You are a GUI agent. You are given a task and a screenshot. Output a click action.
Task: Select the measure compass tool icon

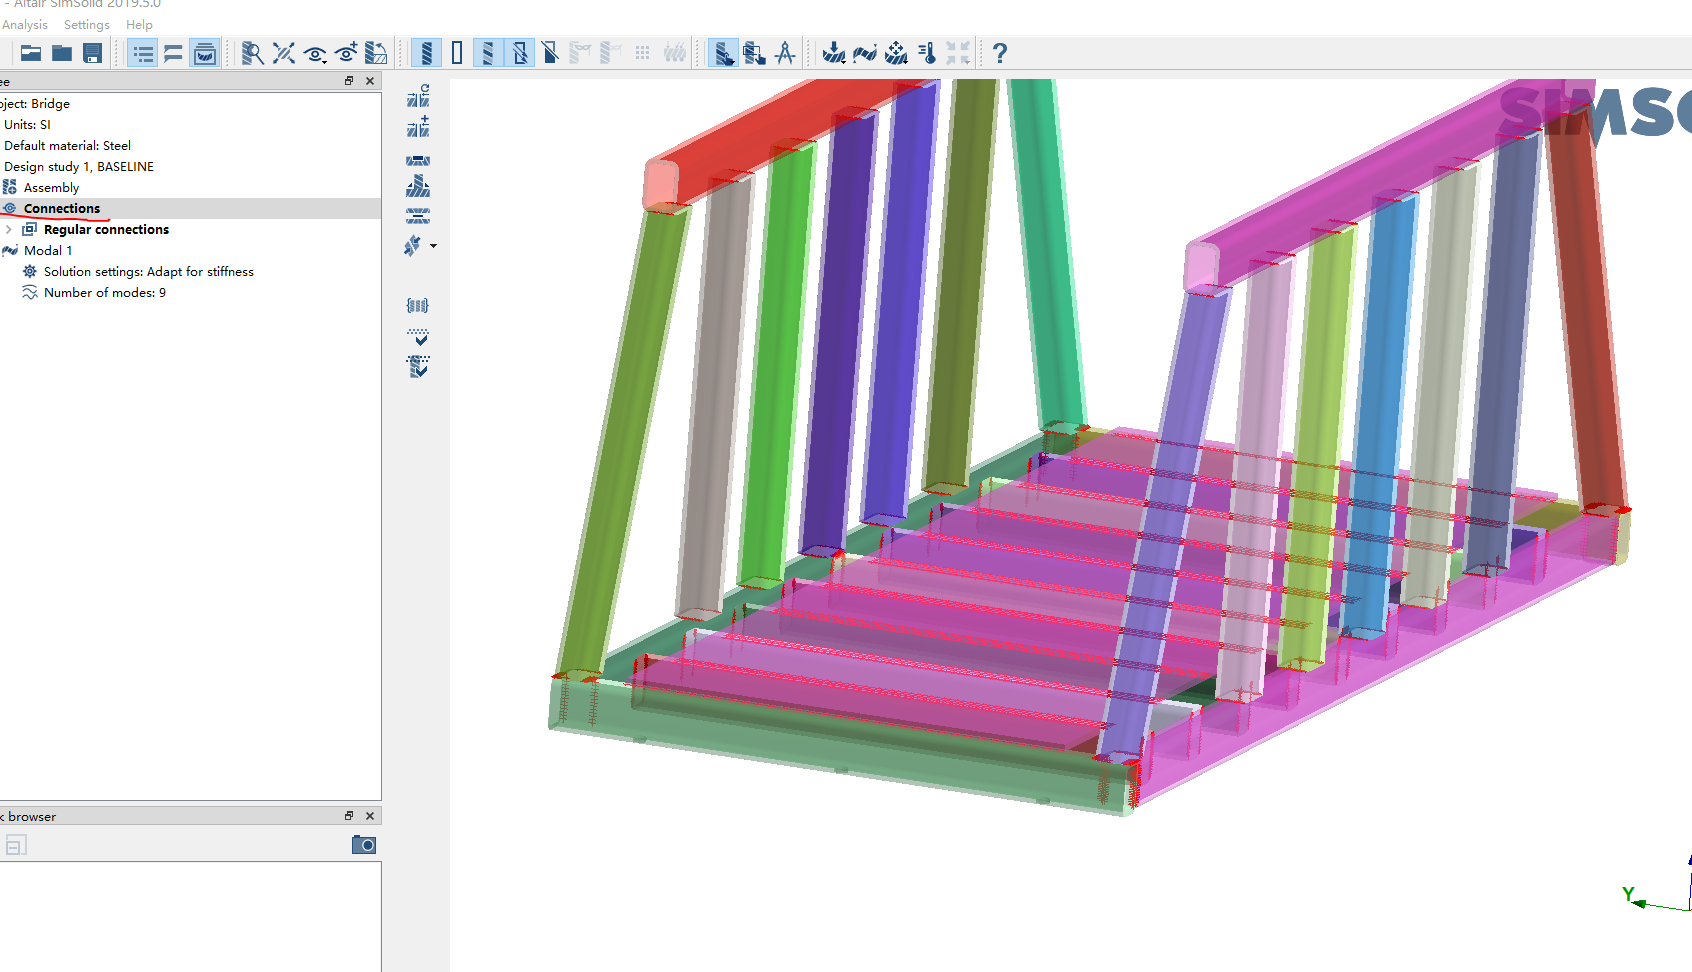click(x=785, y=53)
